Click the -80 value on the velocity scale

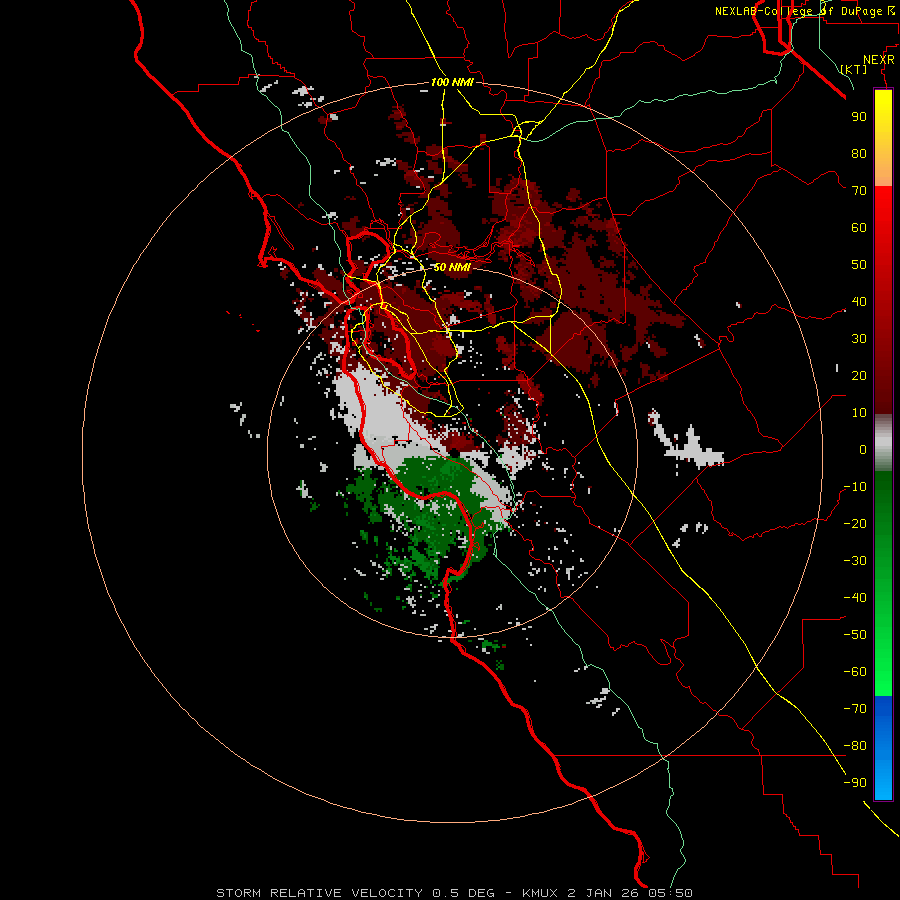[855, 746]
